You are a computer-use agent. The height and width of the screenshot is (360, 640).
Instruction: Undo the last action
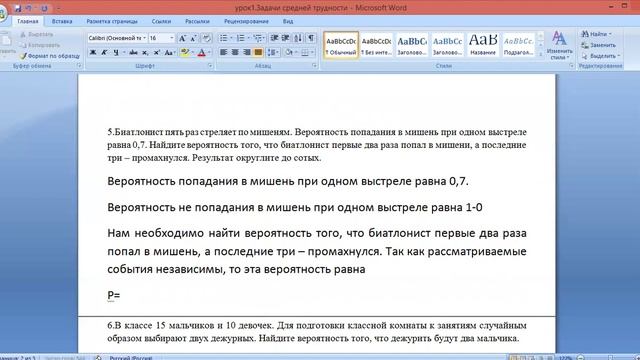(x=29, y=8)
